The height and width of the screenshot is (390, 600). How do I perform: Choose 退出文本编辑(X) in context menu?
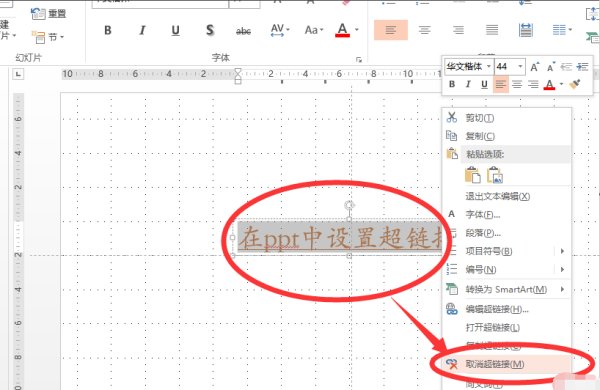(507, 196)
